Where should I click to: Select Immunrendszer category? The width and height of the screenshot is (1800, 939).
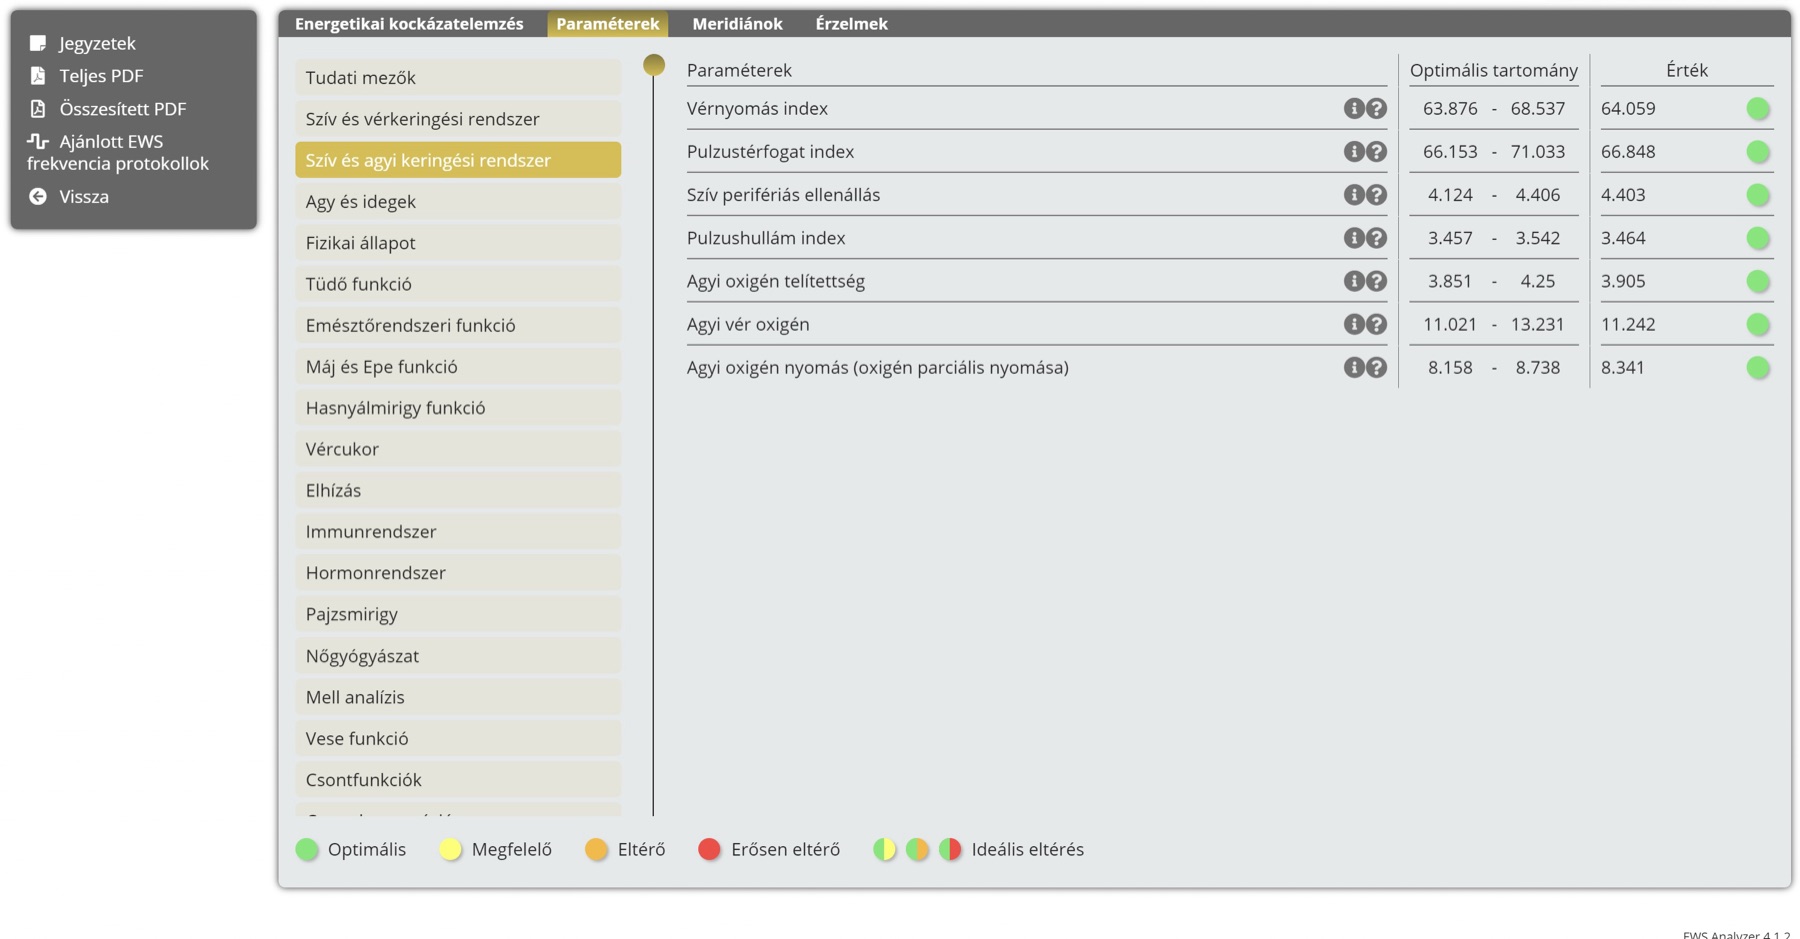point(458,531)
